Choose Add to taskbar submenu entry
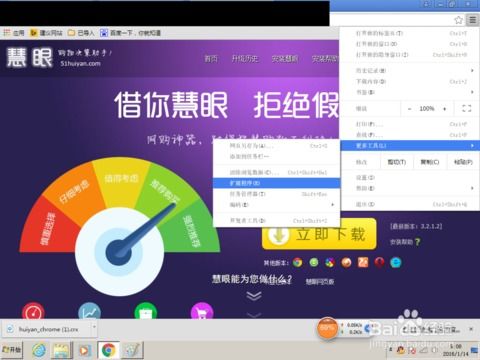Screen dimensions: 480x360 pyautogui.click(x=276, y=156)
